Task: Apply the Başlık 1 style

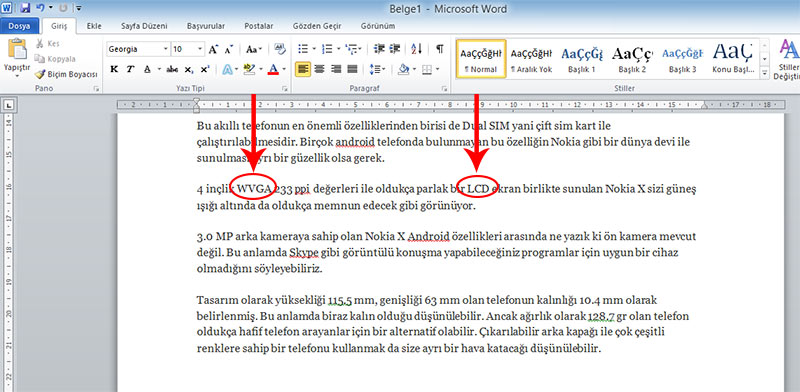Action: point(582,59)
